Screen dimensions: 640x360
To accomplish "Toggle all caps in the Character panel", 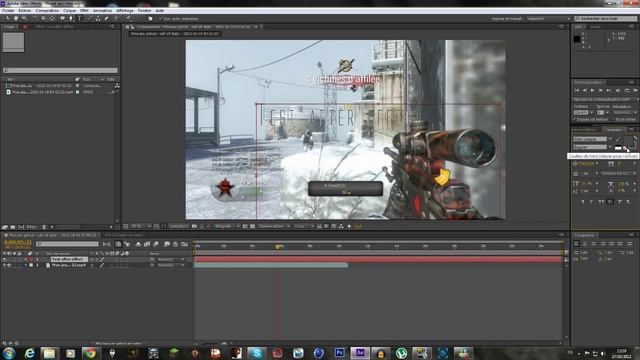I will click(601, 202).
